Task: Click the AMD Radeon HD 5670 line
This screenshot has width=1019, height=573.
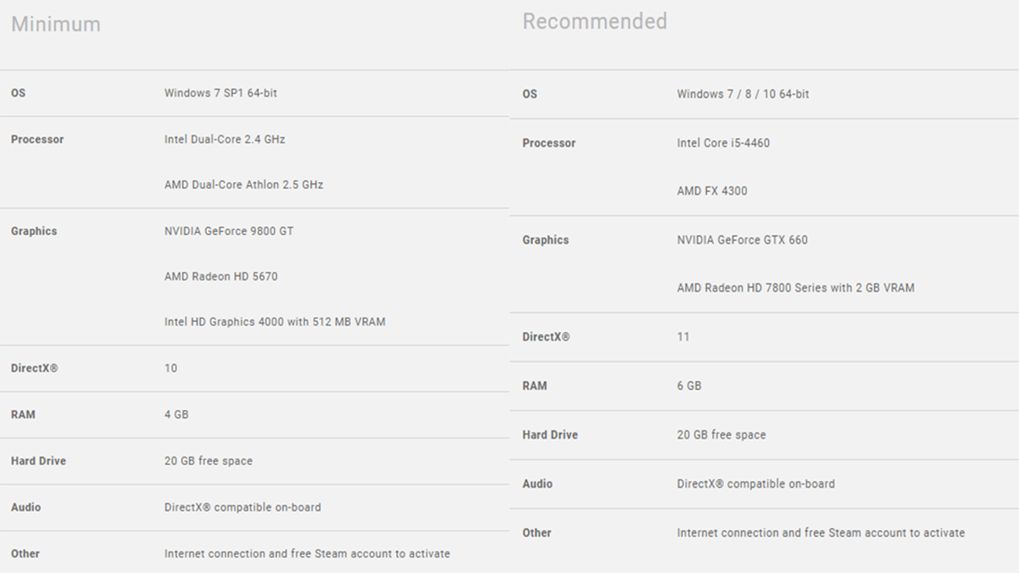Action: pyautogui.click(x=220, y=276)
